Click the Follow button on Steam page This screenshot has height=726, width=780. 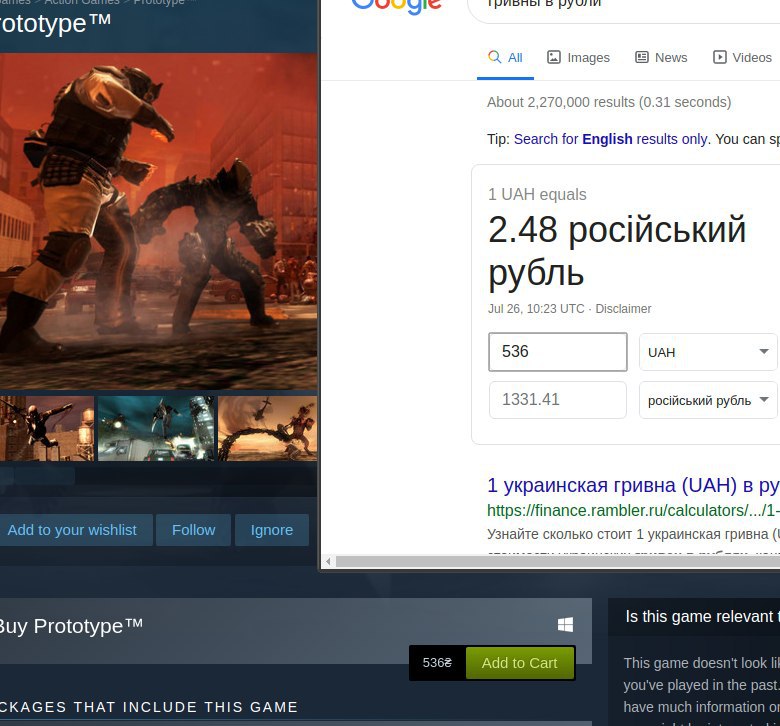[194, 530]
